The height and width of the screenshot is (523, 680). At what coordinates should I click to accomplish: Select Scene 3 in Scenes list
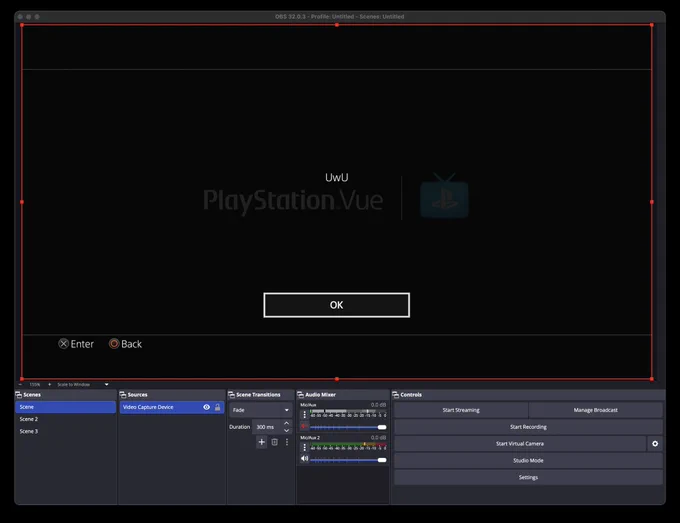65,431
